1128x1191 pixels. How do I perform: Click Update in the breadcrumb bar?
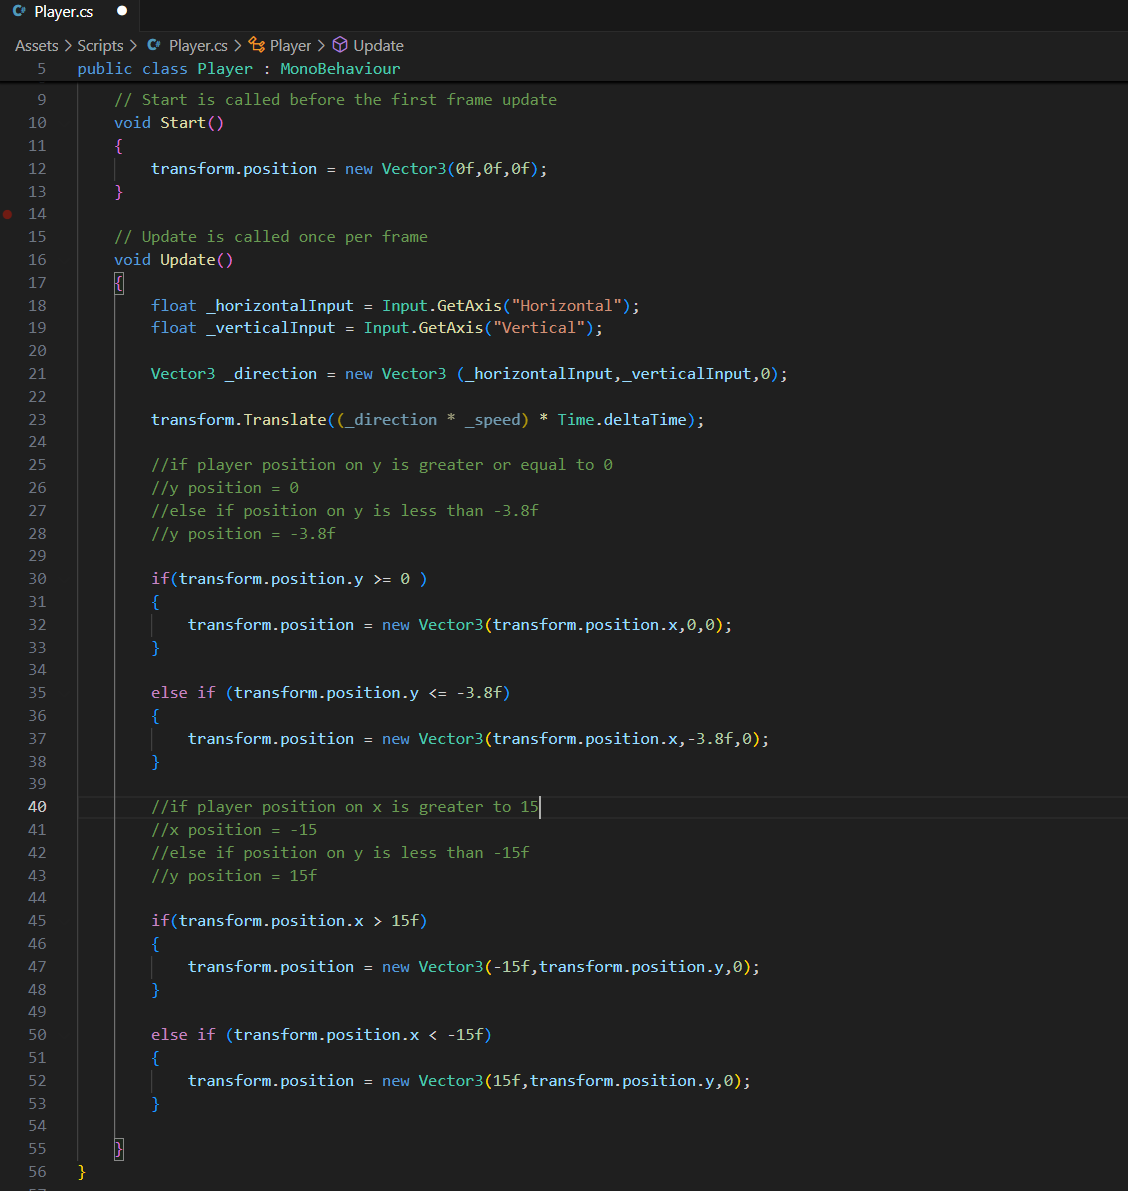coord(377,45)
